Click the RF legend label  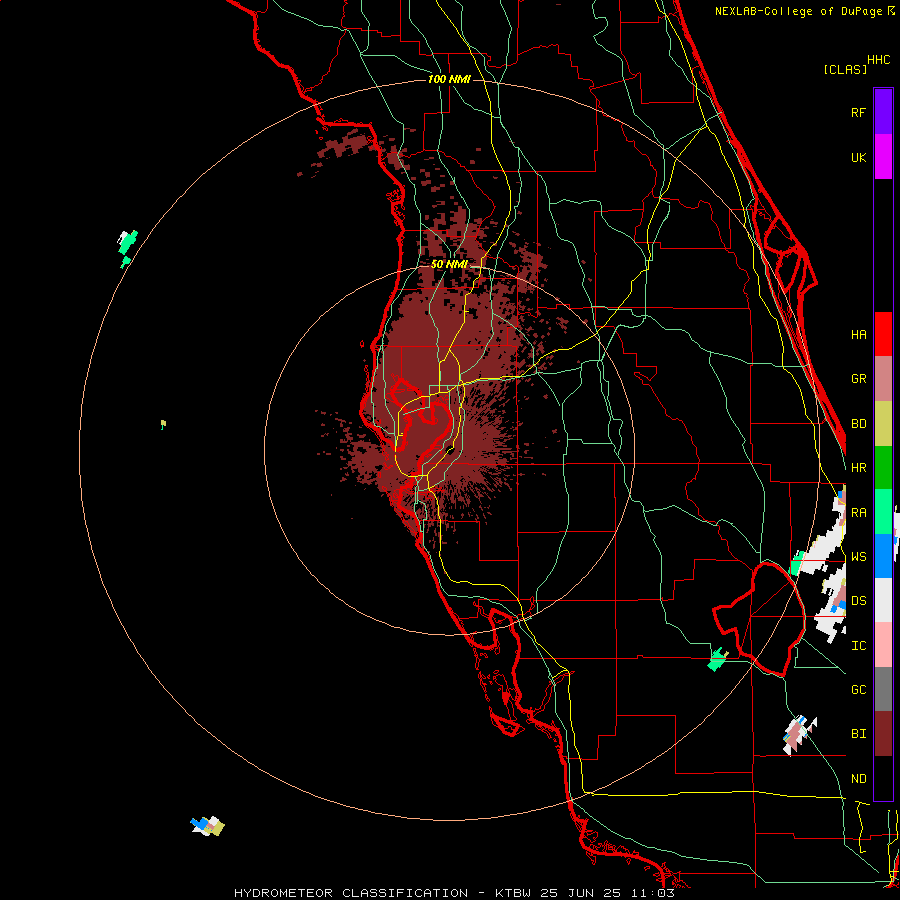(x=858, y=112)
